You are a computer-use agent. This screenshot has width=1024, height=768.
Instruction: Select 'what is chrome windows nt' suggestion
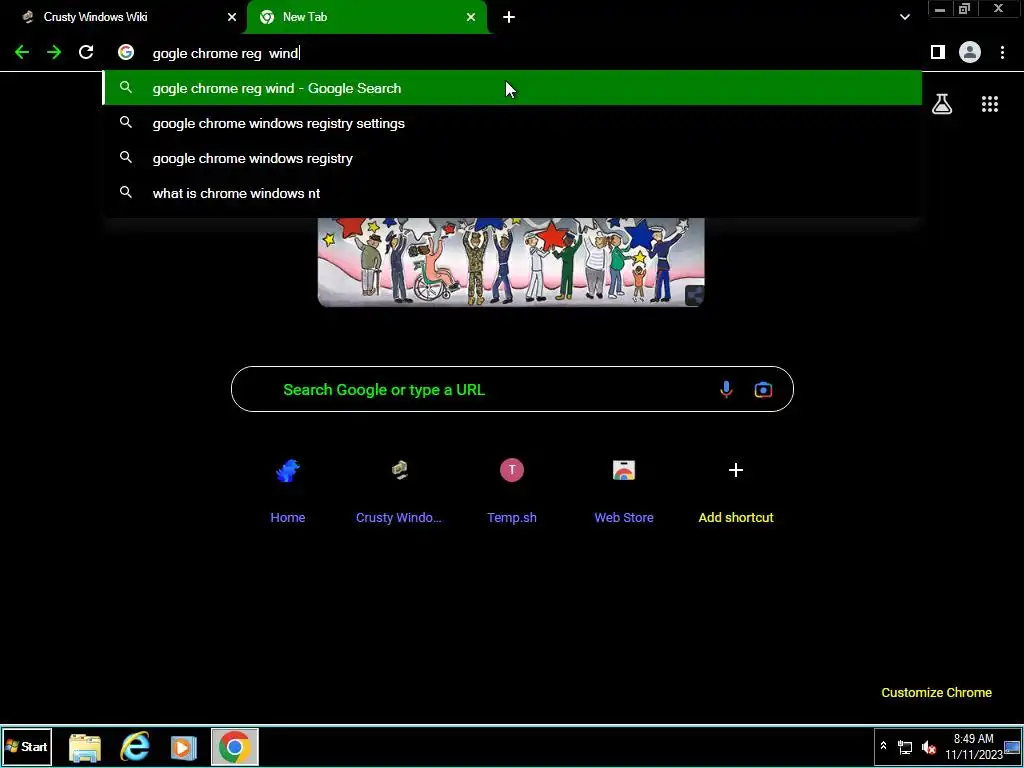tap(512, 193)
